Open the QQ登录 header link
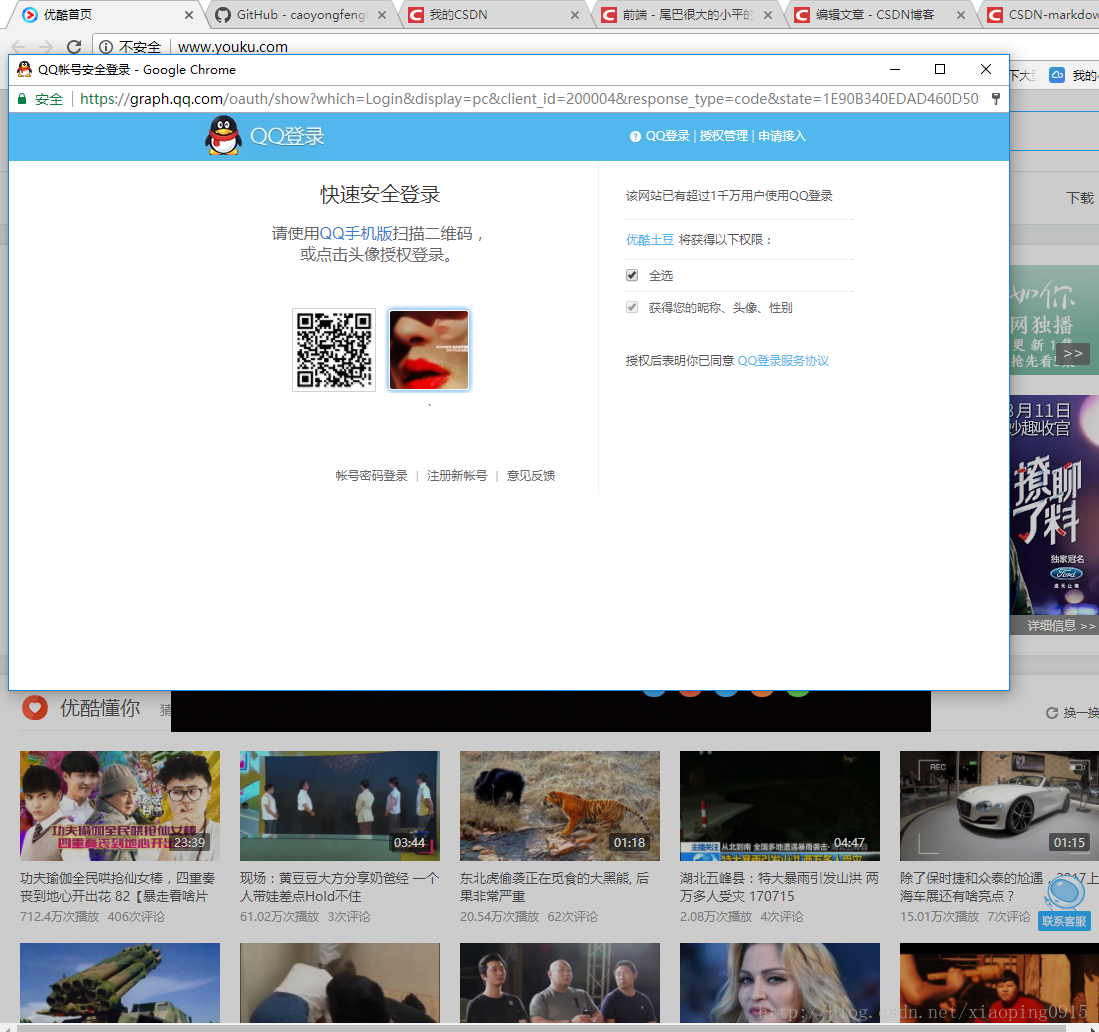This screenshot has width=1099, height=1032. click(667, 136)
